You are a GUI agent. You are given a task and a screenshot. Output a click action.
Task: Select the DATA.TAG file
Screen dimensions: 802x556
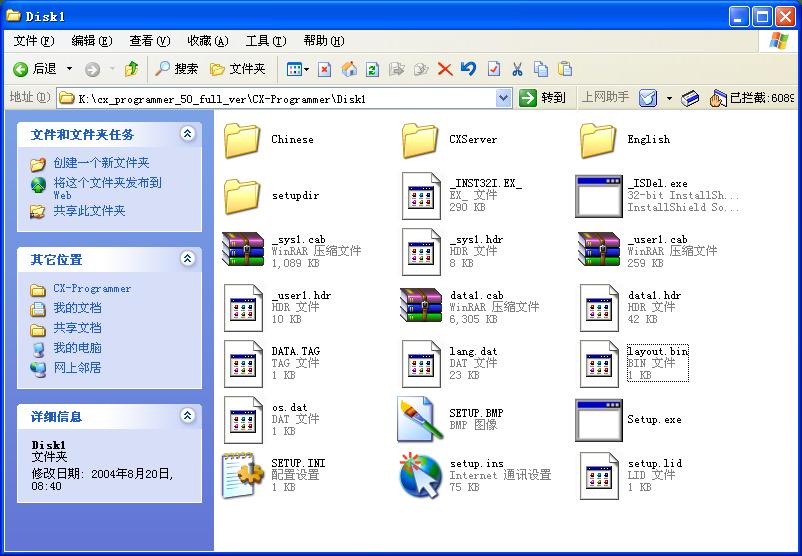pyautogui.click(x=272, y=363)
